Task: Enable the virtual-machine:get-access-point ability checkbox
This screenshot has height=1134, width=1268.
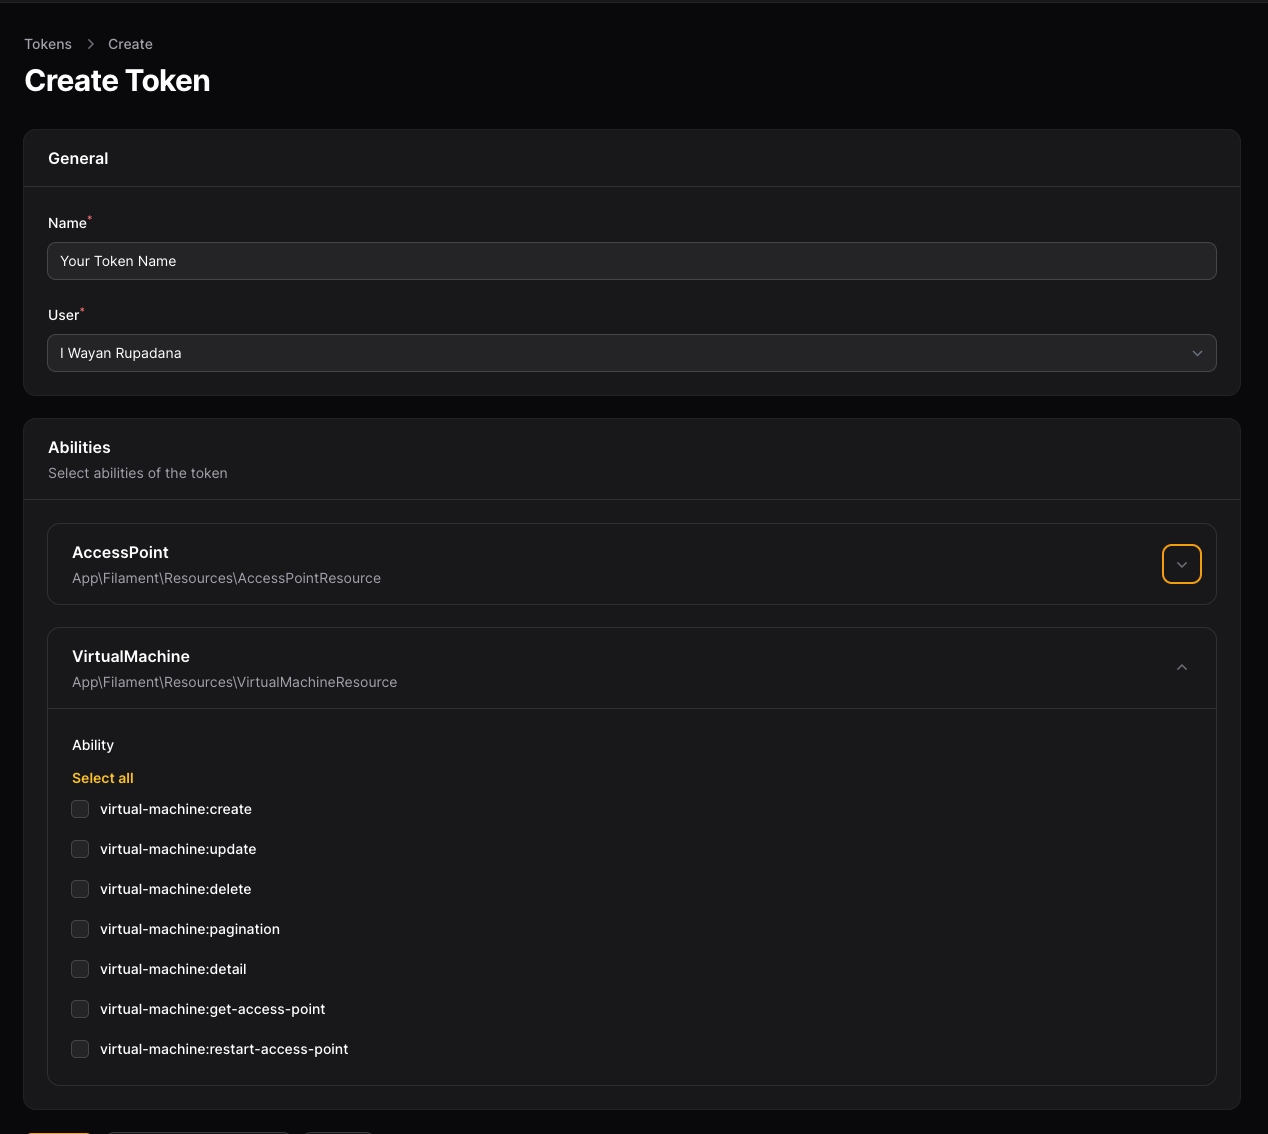Action: click(80, 1009)
